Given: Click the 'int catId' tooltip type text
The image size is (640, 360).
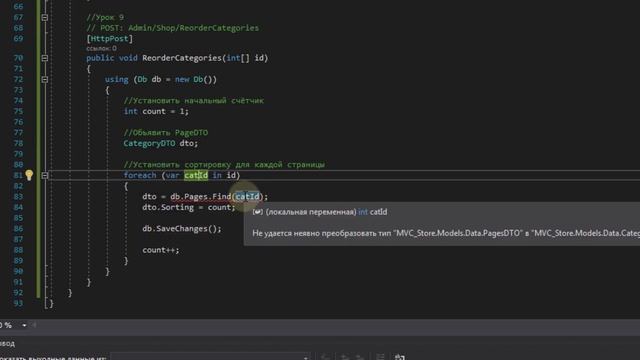Looking at the screenshot, I should 373,212.
